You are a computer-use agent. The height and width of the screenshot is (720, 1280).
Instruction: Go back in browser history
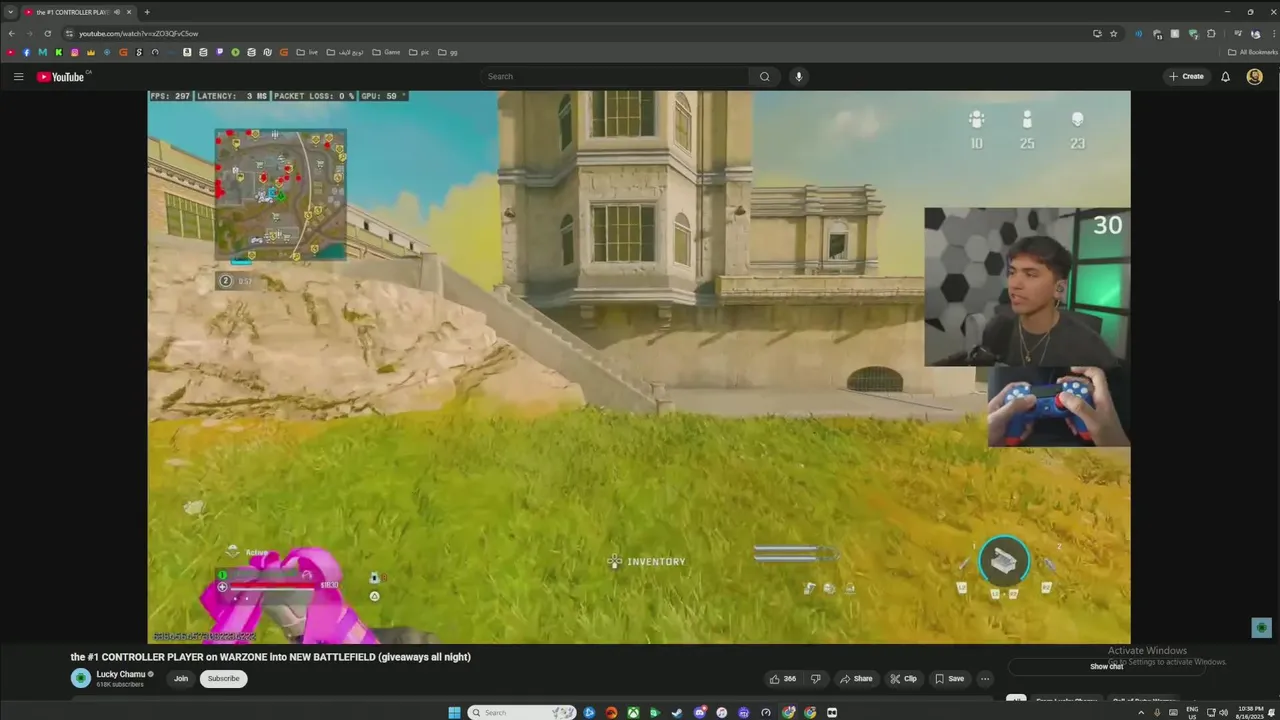click(x=12, y=33)
